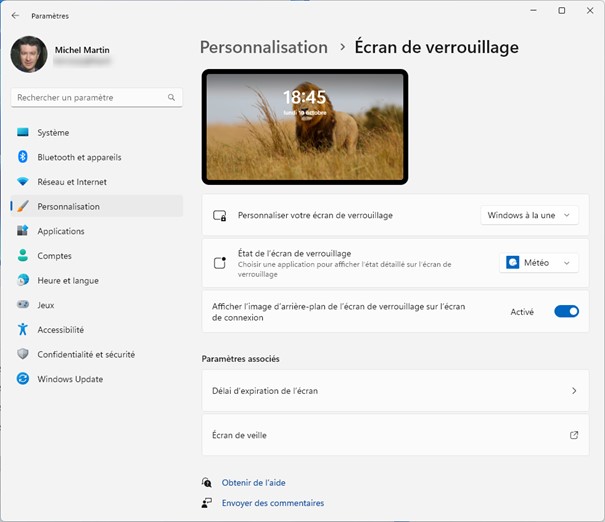Go back to Personnalisation via breadcrumb
This screenshot has width=605, height=522.
click(x=264, y=47)
